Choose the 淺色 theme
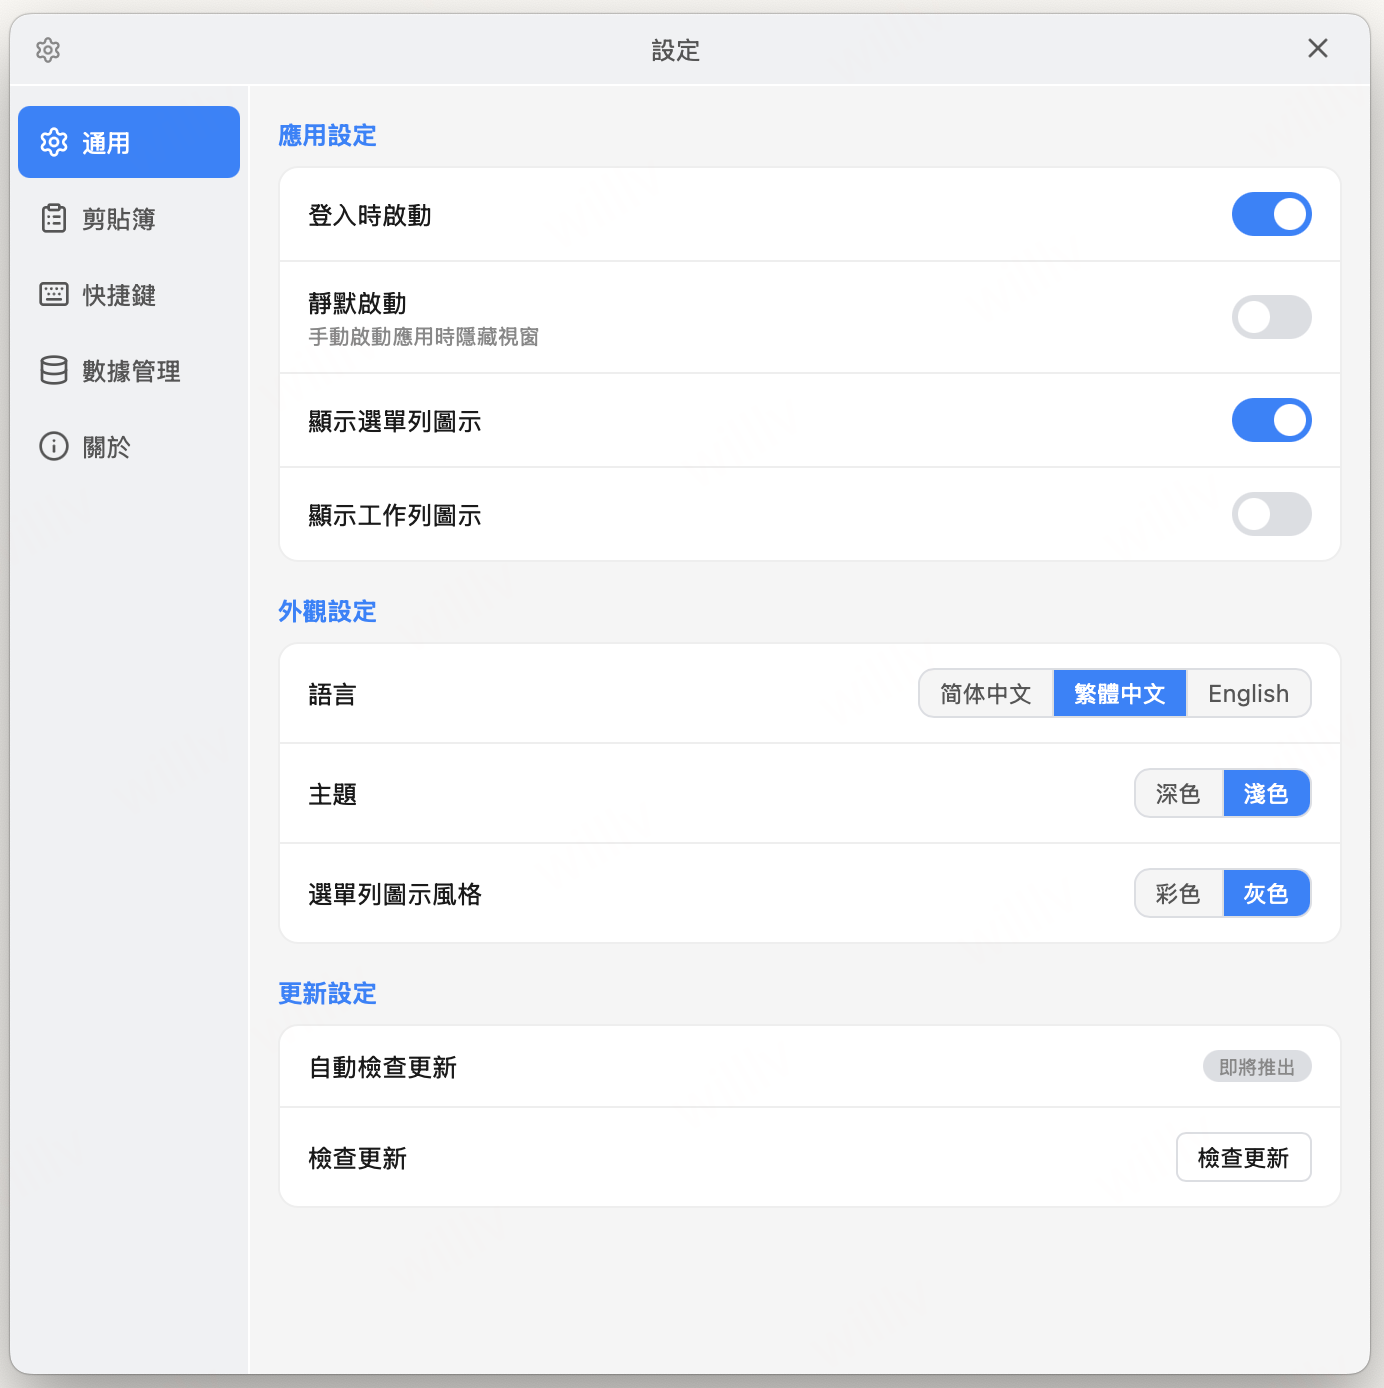1384x1388 pixels. [x=1266, y=793]
